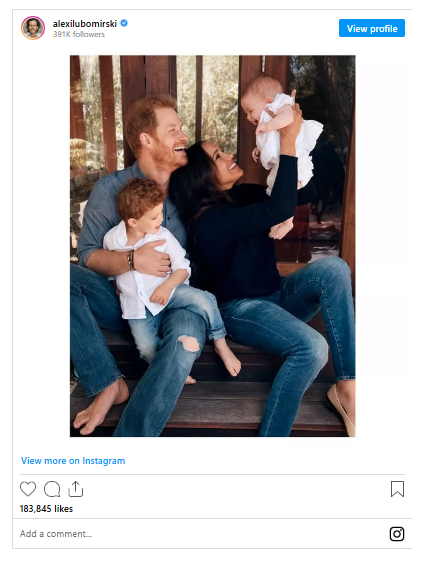
Task: Click the alexilubomirski username link
Action: point(85,24)
